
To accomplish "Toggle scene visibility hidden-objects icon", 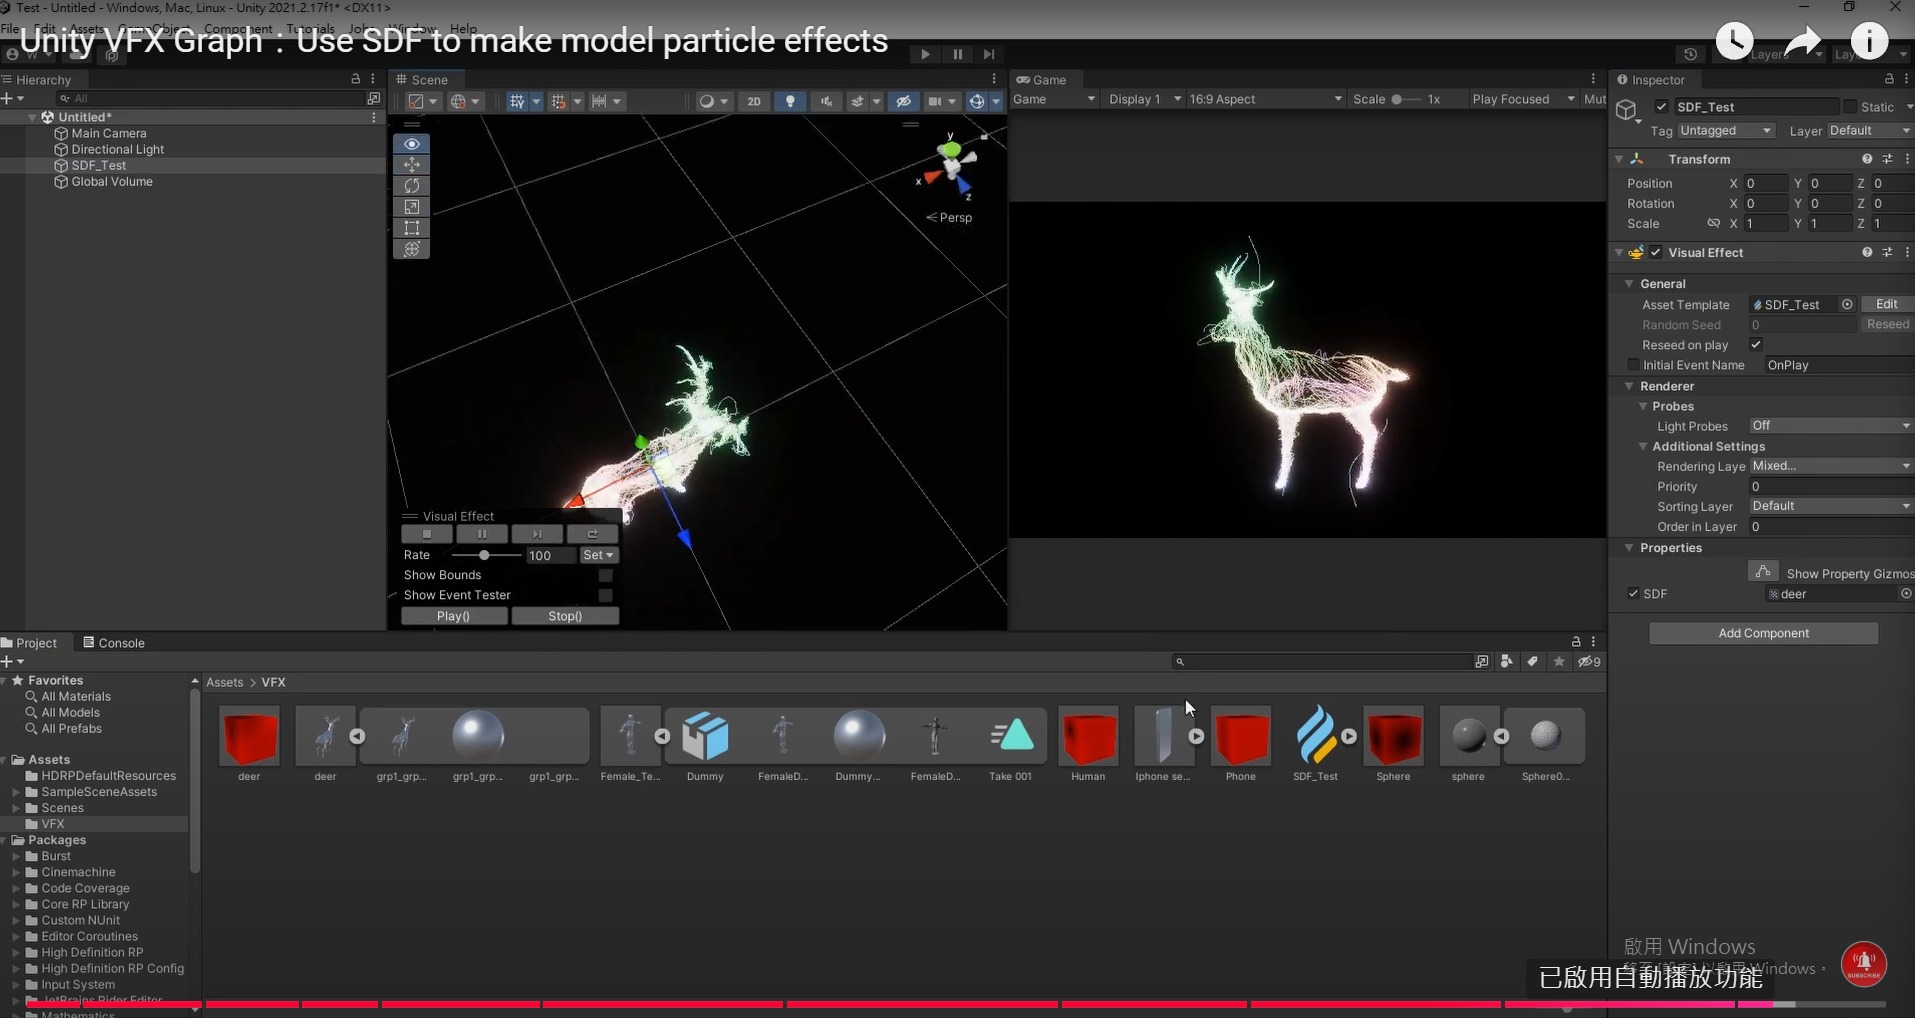I will 903,101.
